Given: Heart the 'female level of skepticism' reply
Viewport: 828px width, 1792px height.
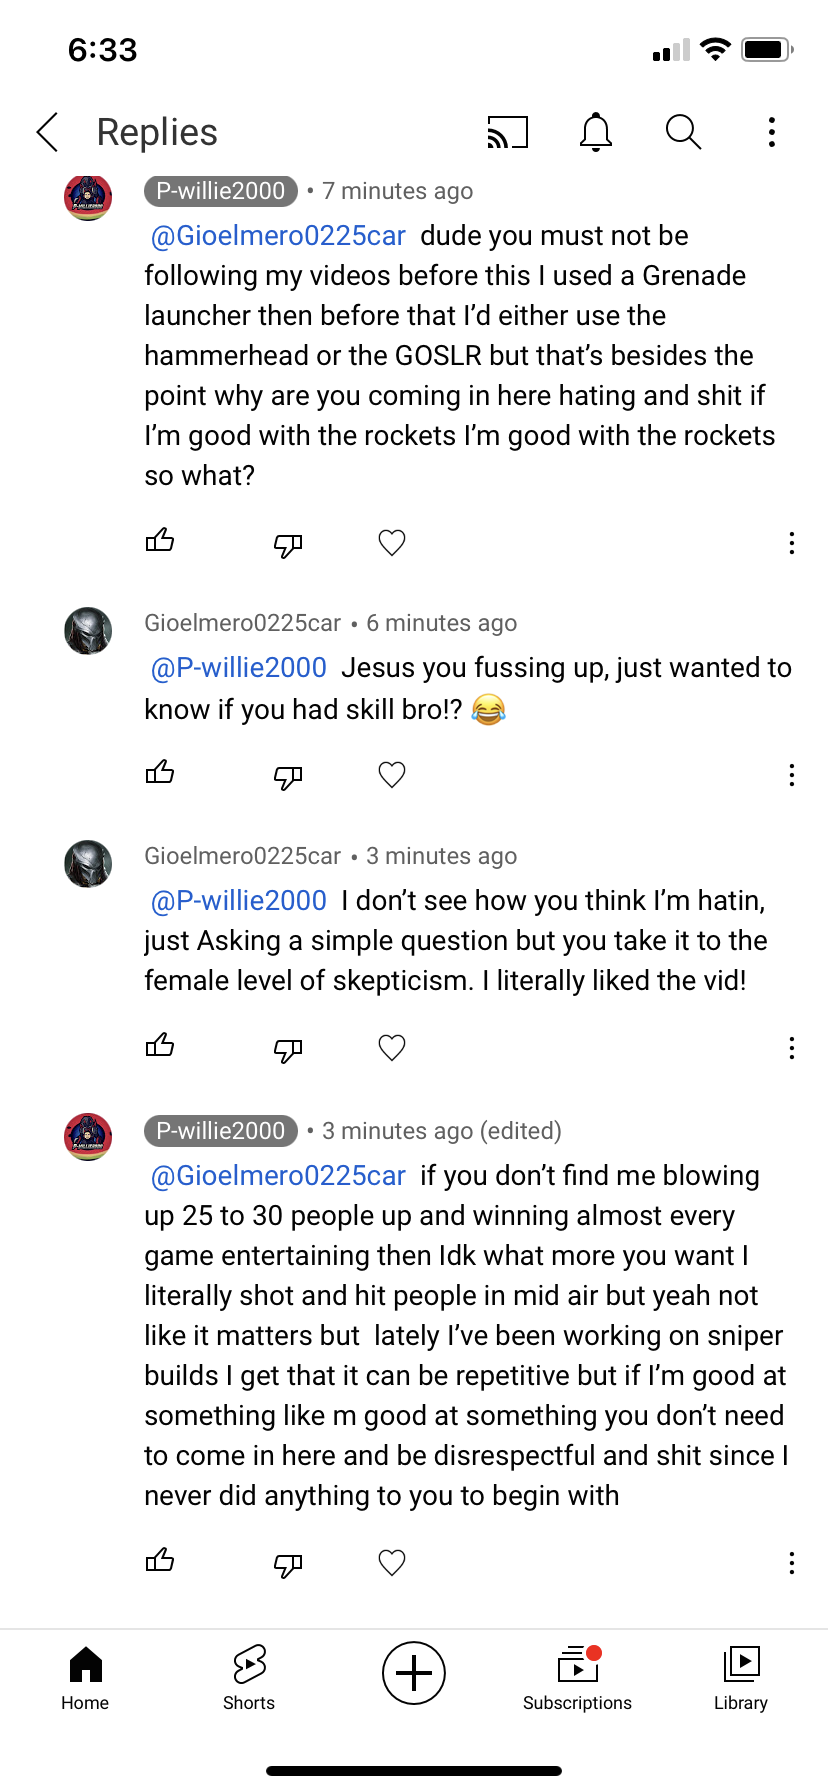Looking at the screenshot, I should point(392,1048).
